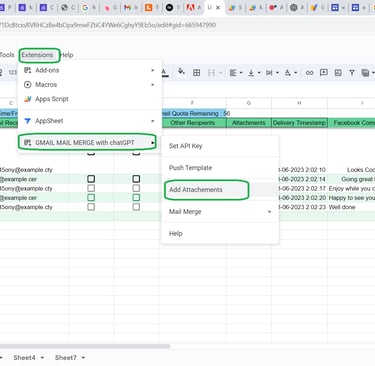Click the filter views icon
Image resolution: width=375 pixels, height=366 pixels.
[x=365, y=72]
